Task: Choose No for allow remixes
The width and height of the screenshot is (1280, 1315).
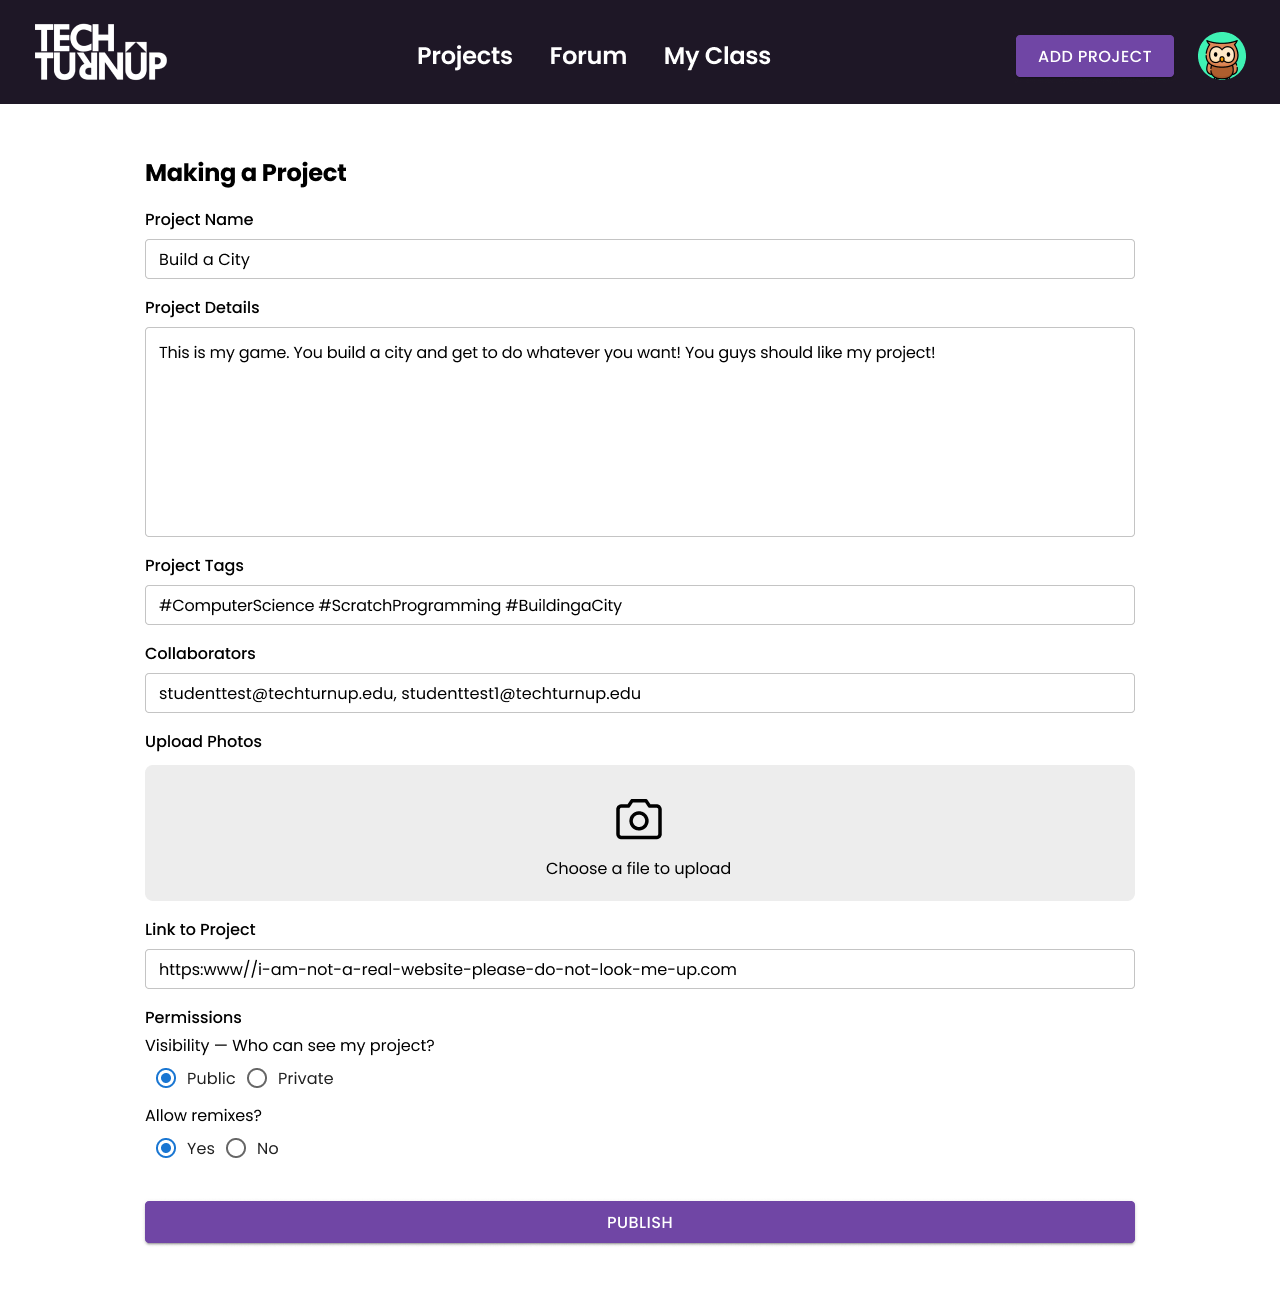Action: click(x=236, y=1148)
